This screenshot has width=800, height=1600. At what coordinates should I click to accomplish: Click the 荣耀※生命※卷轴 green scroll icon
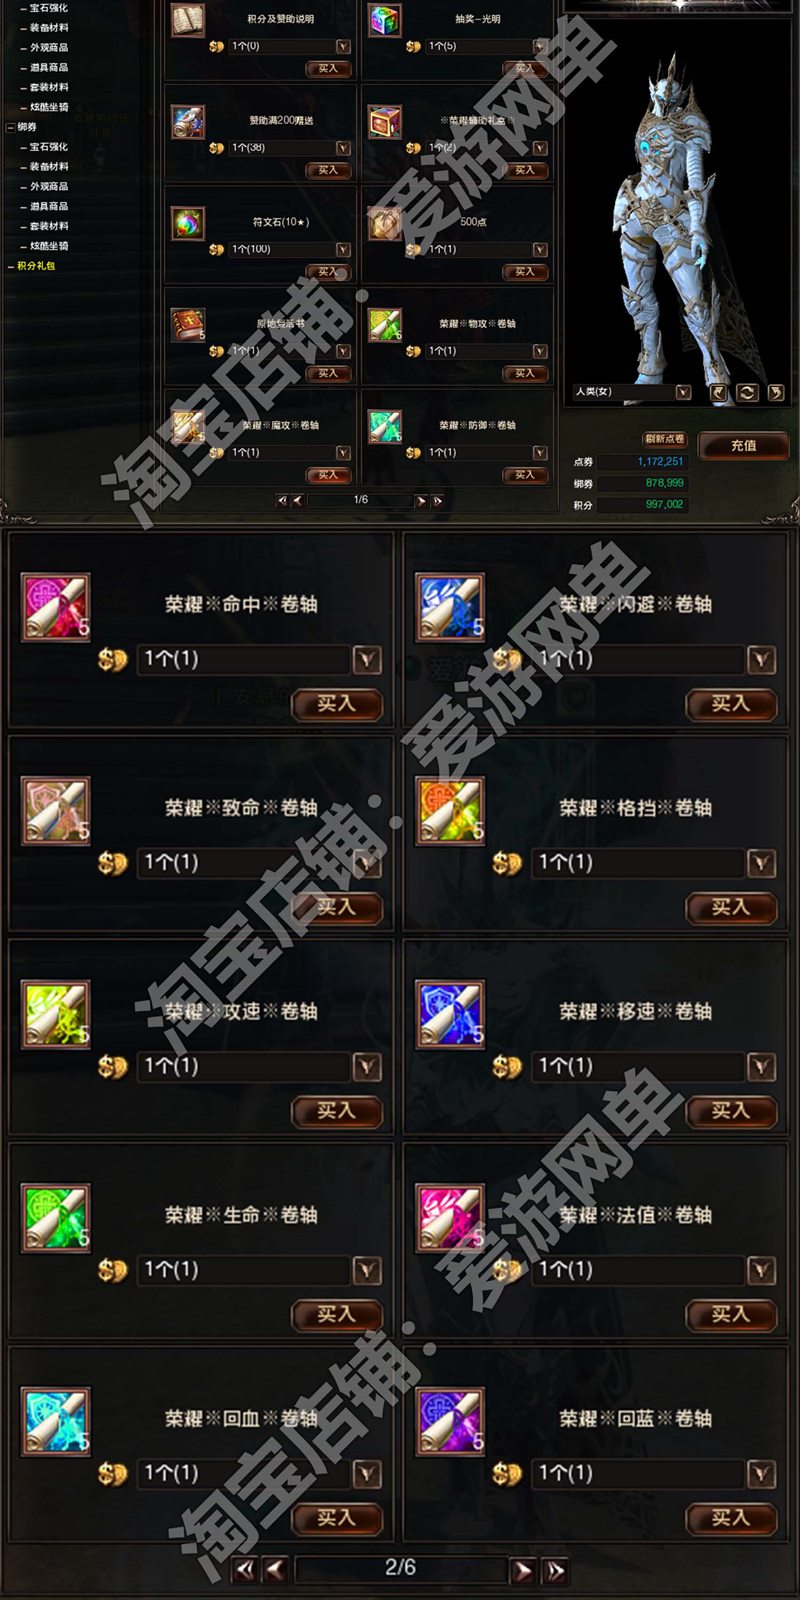[x=56, y=1217]
